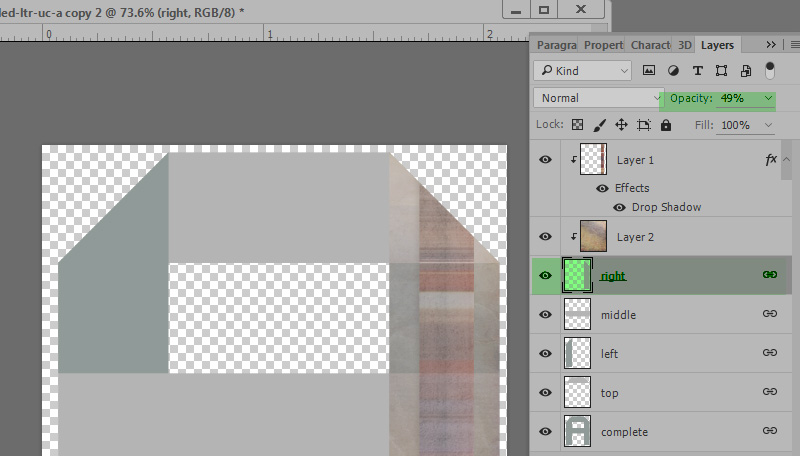Screen dimensions: 800x456
Task: Click the Effects label under Layer 1
Action: [632, 188]
